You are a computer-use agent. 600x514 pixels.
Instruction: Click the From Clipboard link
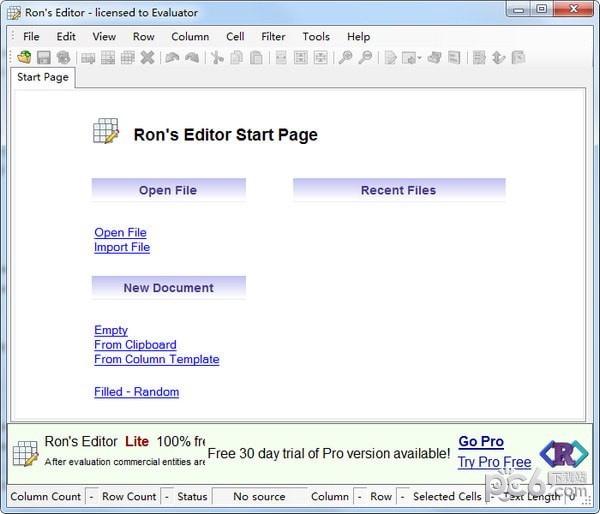tap(135, 345)
